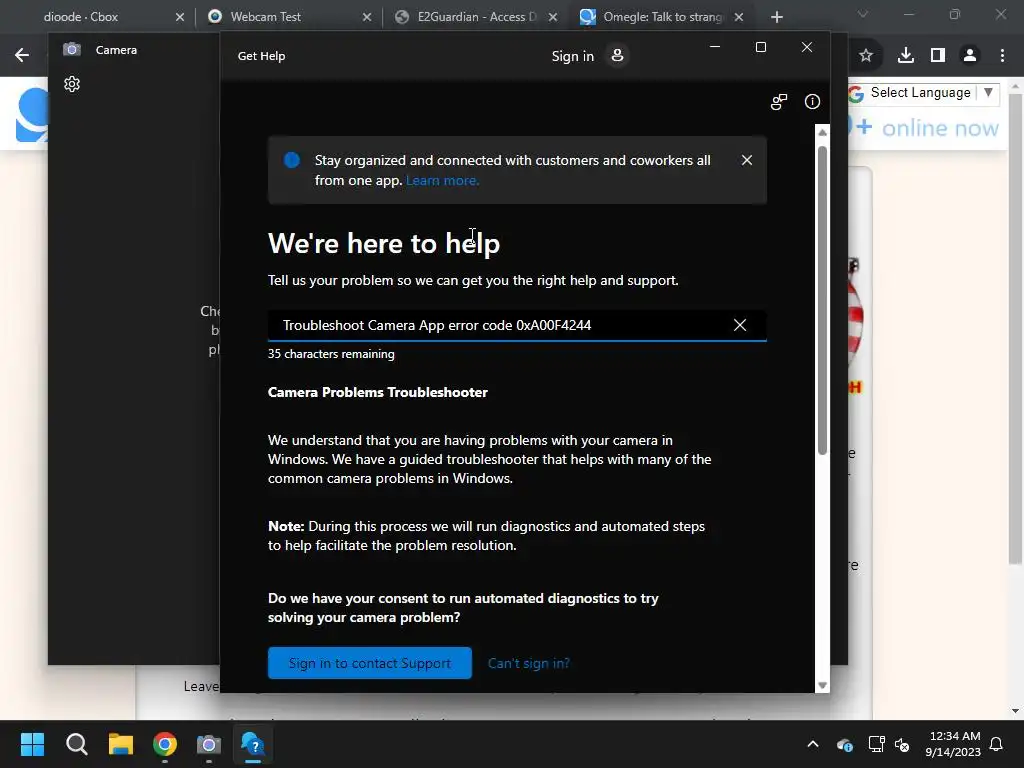Open notifications bell on taskbar

tap(997, 744)
